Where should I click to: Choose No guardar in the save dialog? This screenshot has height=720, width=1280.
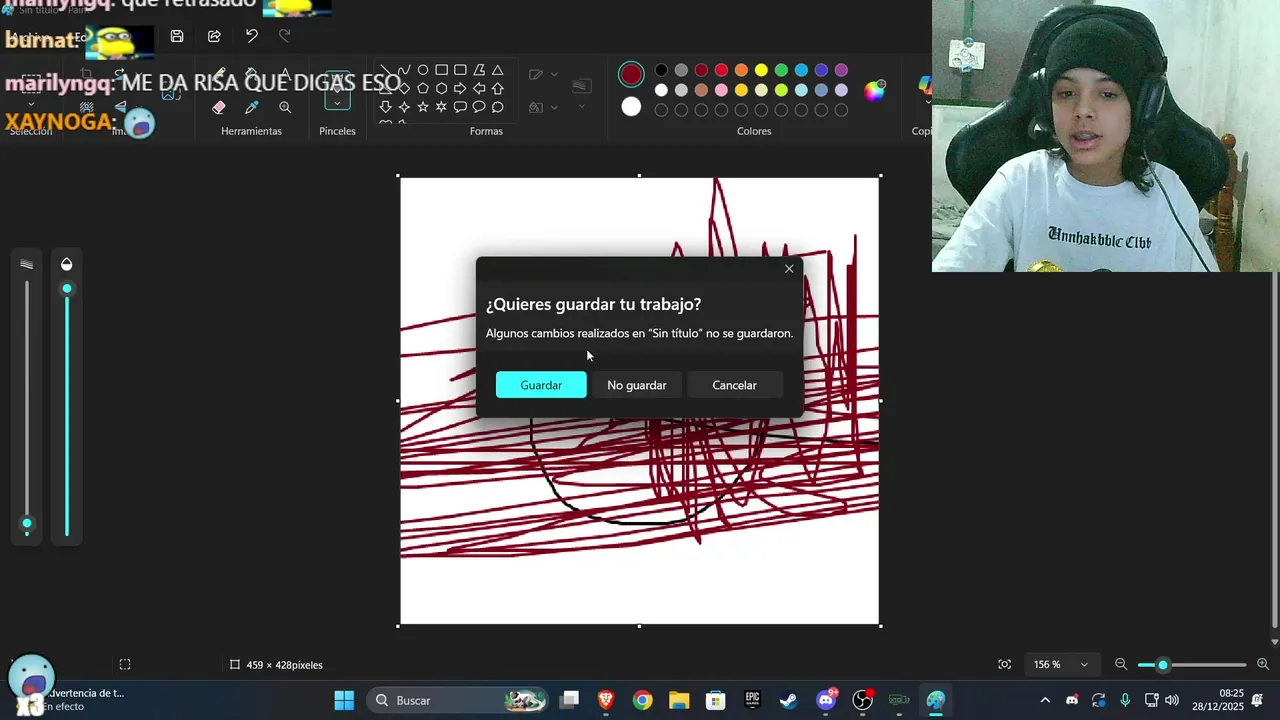coord(637,385)
